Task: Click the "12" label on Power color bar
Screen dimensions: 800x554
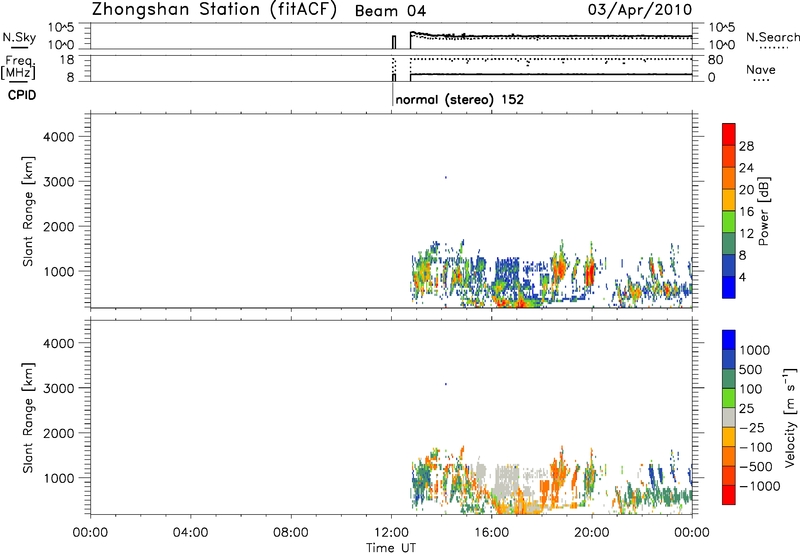Action: [746, 234]
